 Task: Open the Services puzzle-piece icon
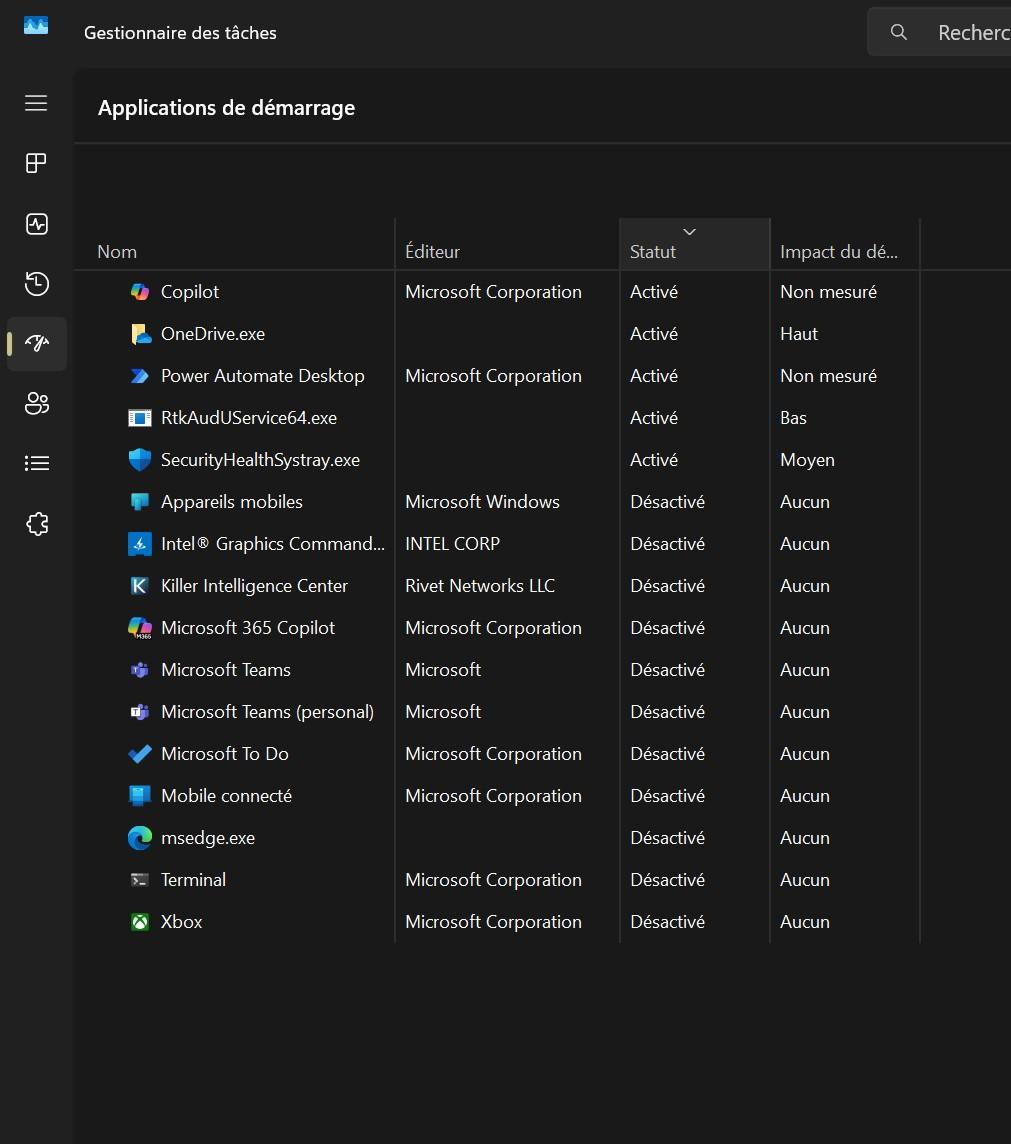36,523
